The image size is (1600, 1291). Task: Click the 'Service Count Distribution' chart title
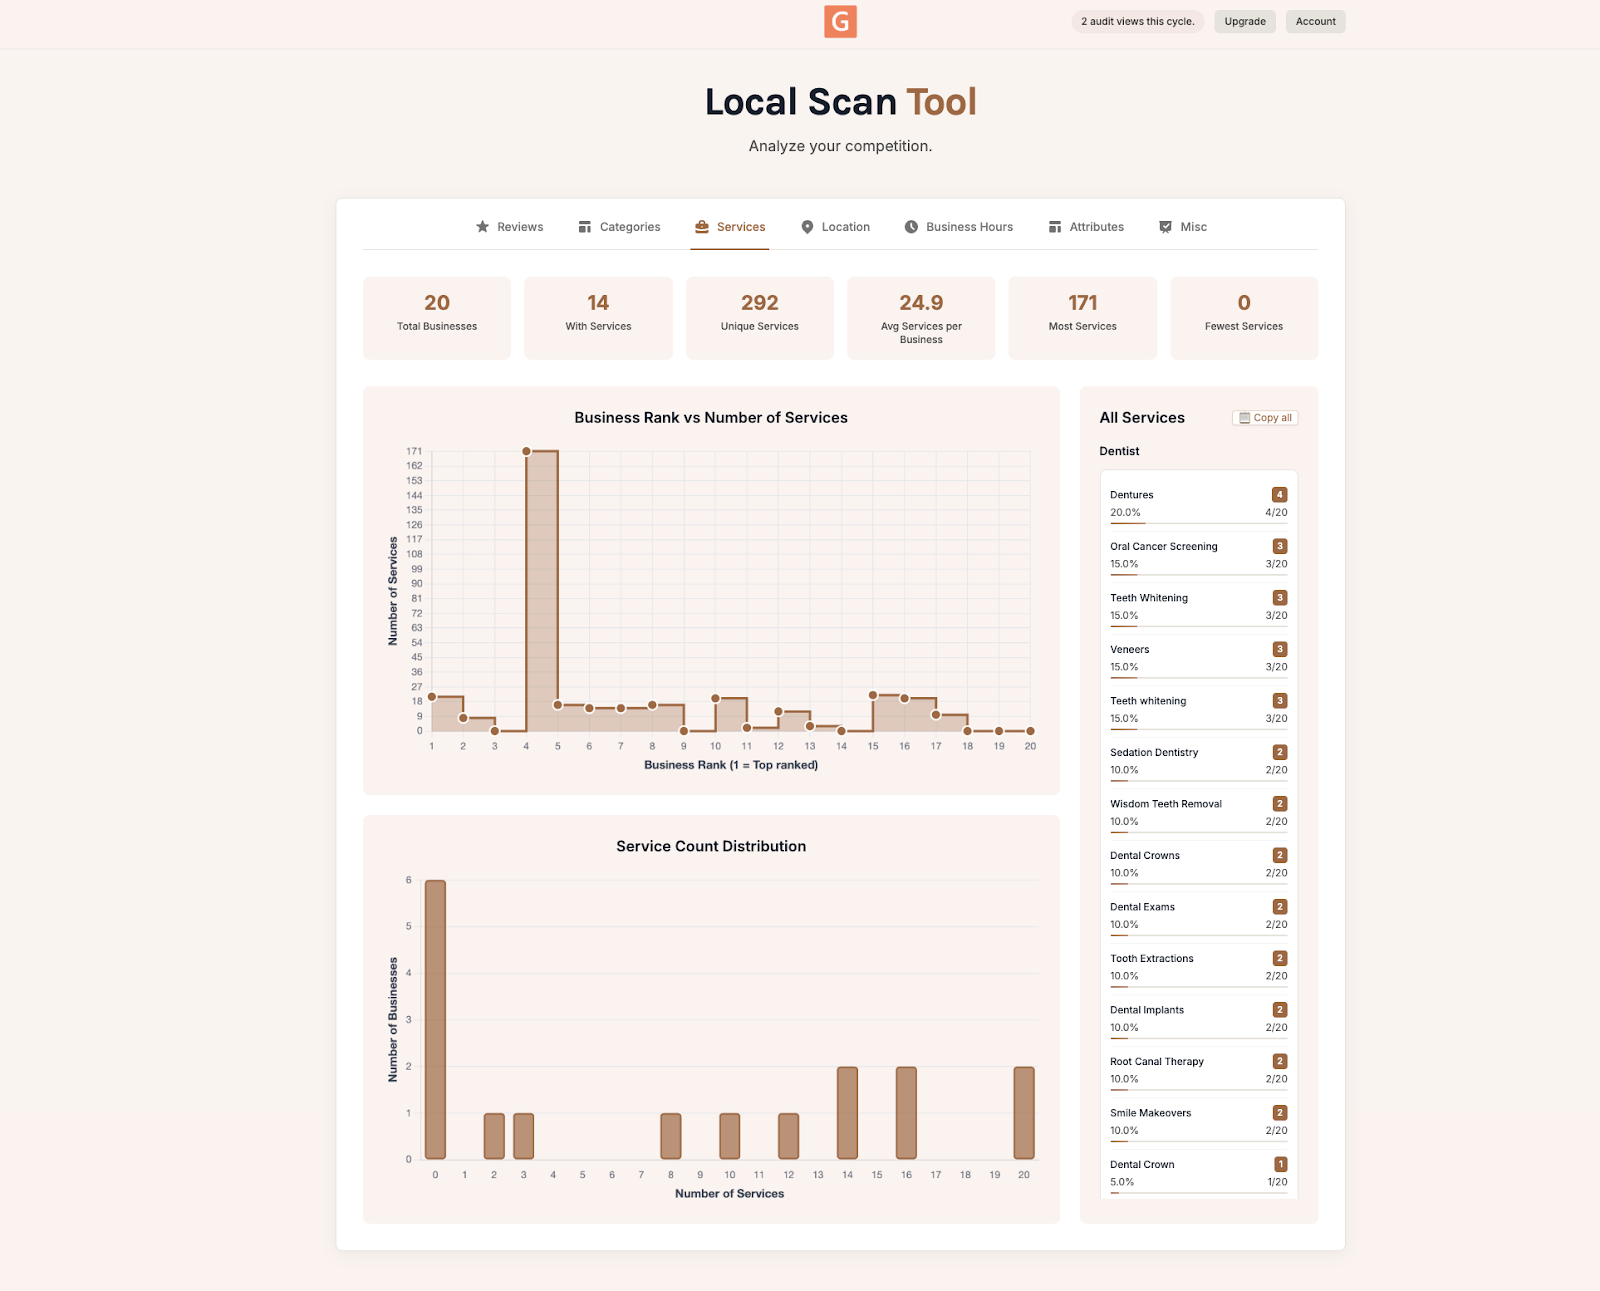point(711,846)
